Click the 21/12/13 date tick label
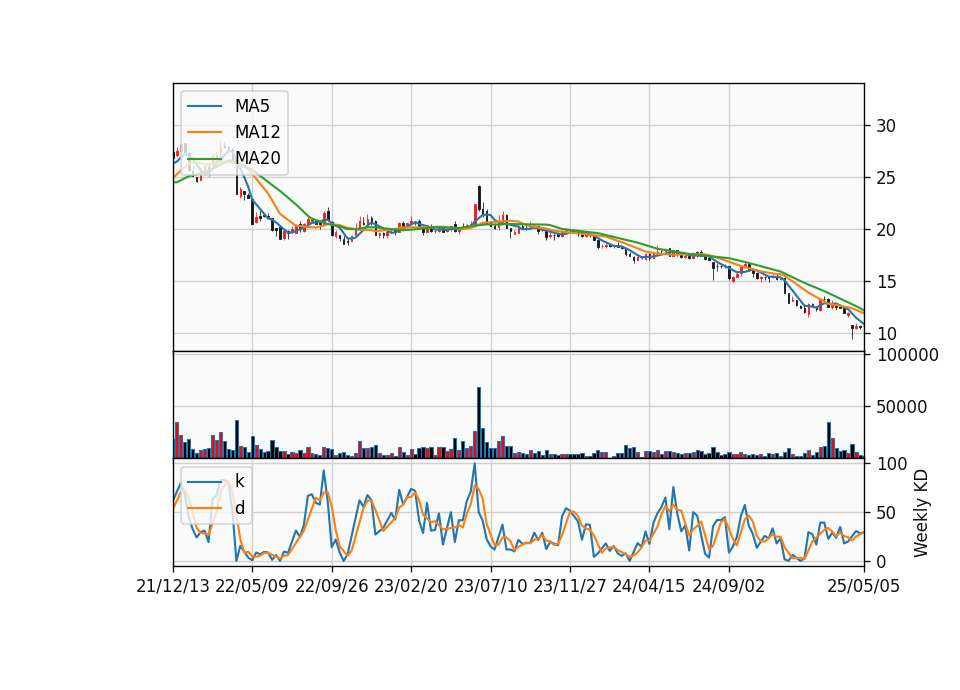 pos(173,586)
